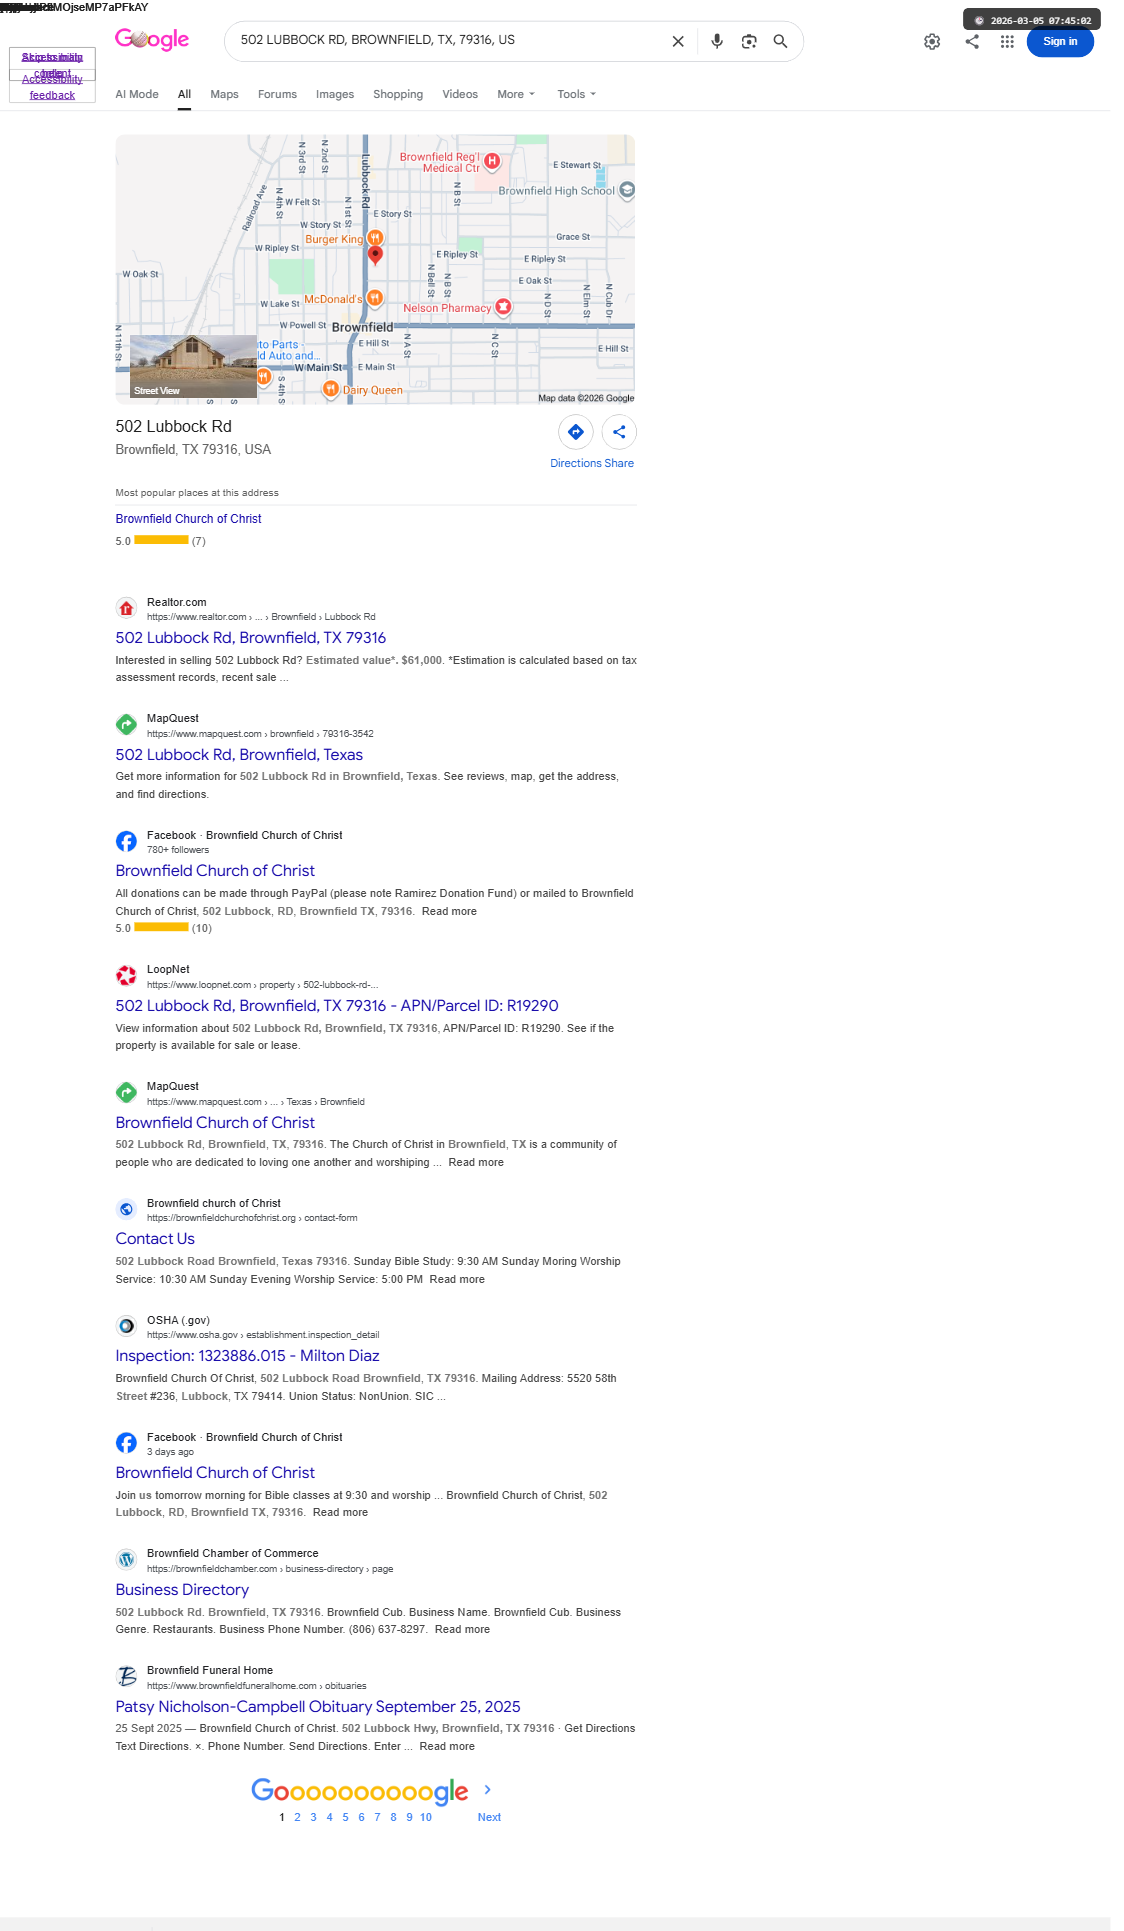1124x1931 pixels.
Task: Go to results page 10
Action: 426,1817
